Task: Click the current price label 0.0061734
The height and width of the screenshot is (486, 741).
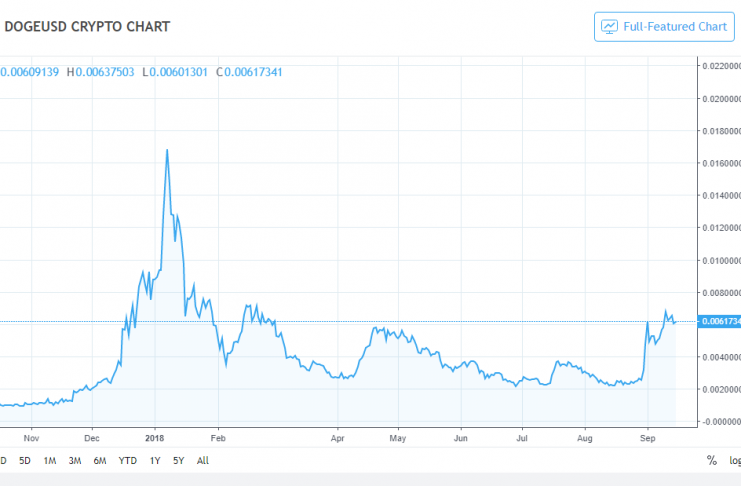Action: (x=719, y=321)
